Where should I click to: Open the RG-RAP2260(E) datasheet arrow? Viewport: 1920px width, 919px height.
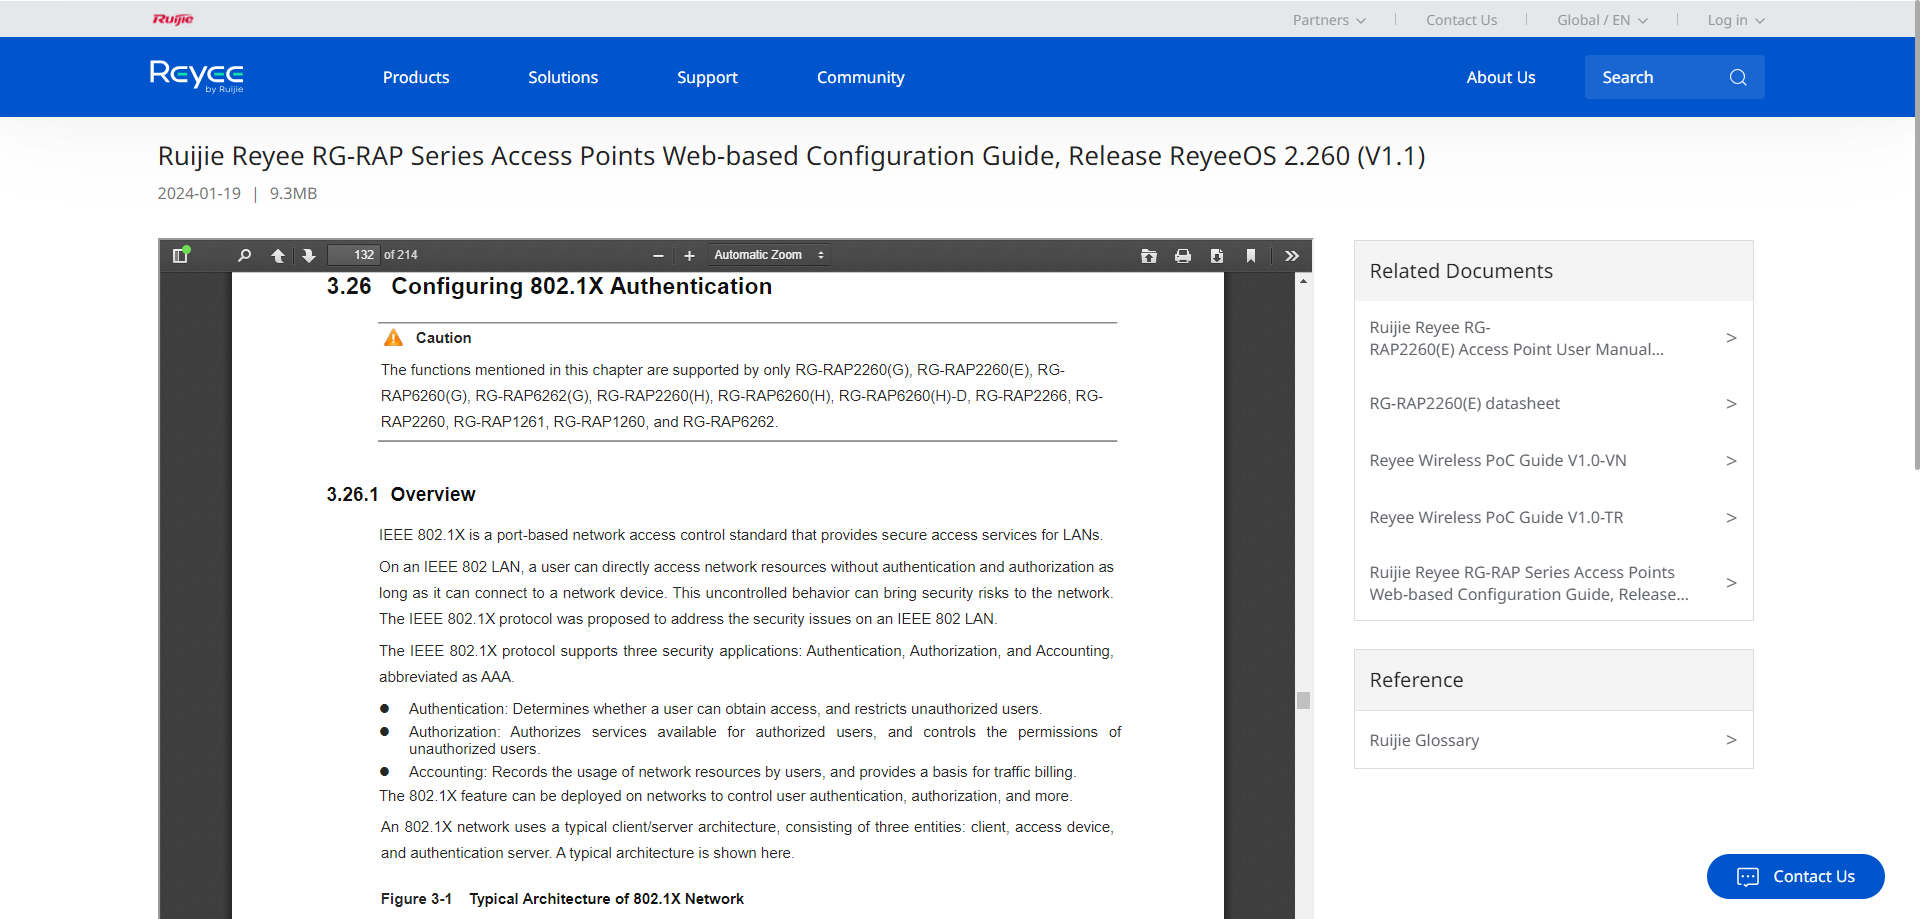click(x=1731, y=403)
